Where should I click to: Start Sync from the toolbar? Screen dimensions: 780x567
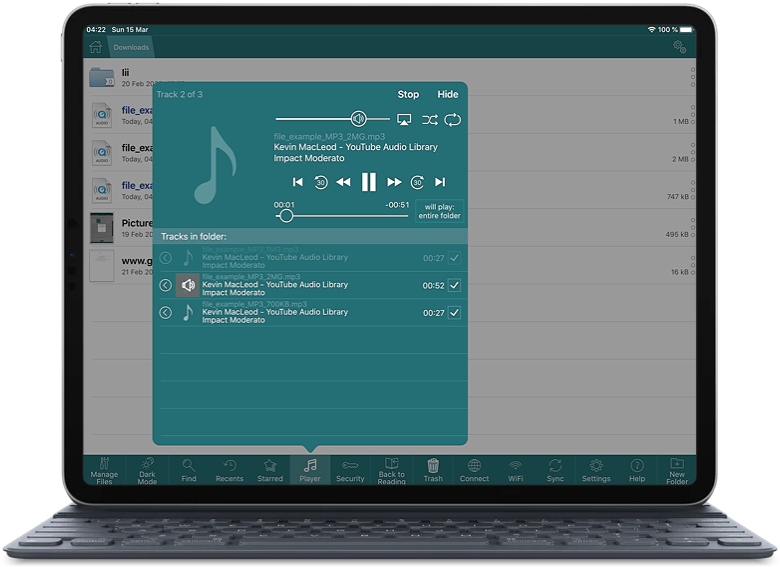(555, 470)
